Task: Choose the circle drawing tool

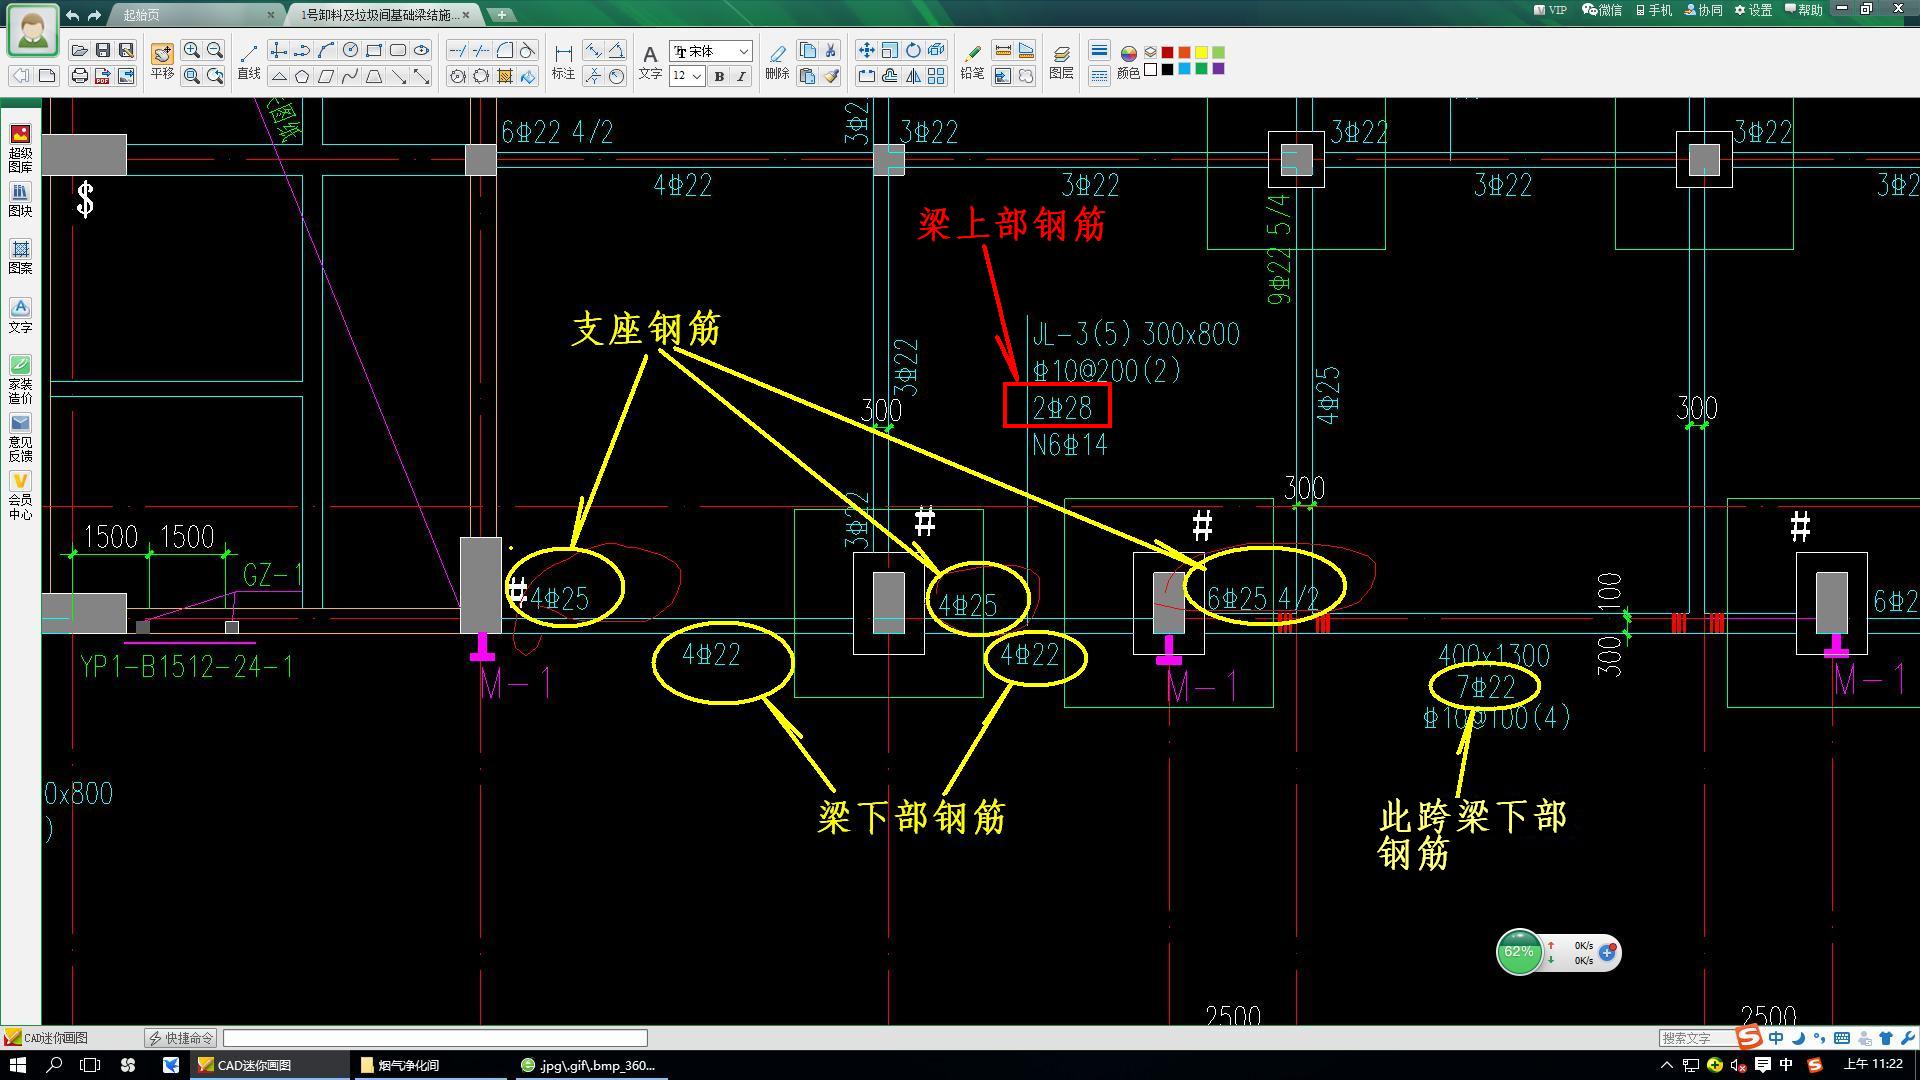Action: click(350, 50)
